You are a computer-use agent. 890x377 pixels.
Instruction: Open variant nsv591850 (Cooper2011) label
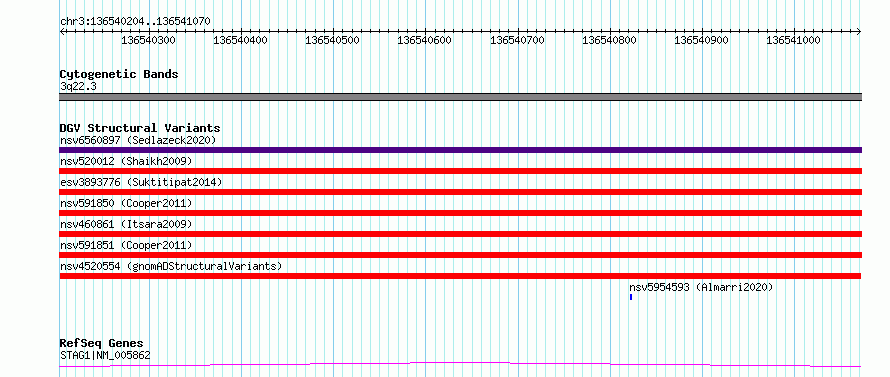tap(126, 203)
